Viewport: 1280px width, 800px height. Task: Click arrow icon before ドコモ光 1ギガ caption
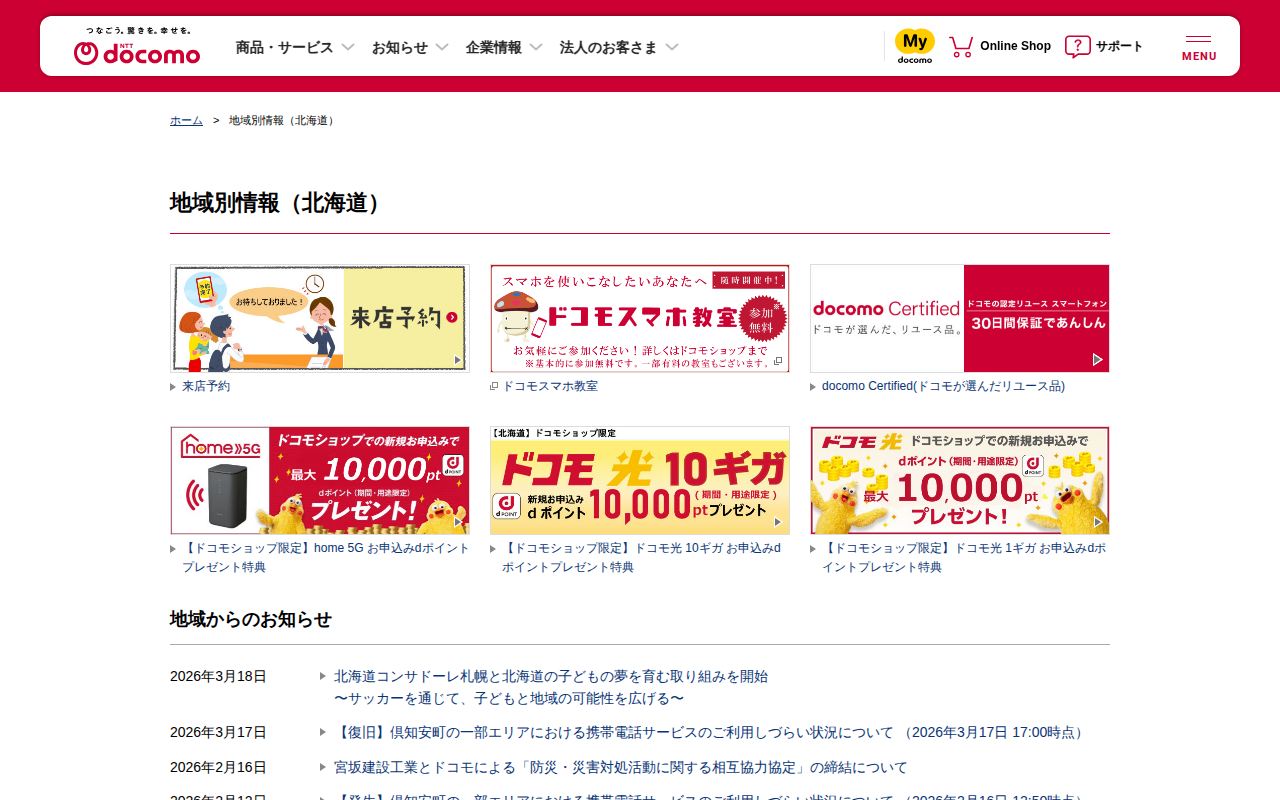point(813,549)
